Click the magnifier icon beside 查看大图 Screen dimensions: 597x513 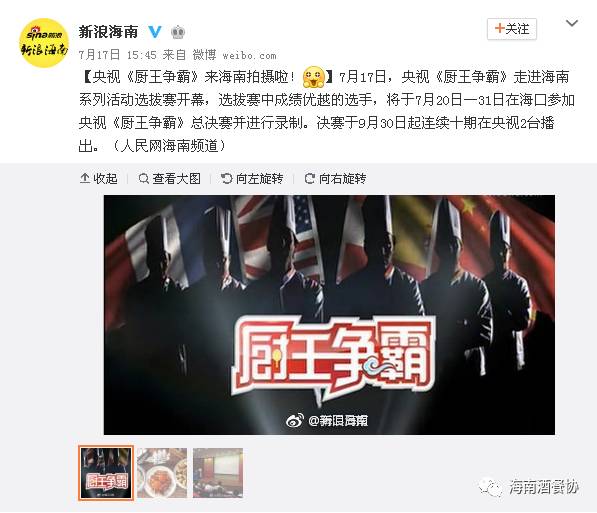pos(144,178)
